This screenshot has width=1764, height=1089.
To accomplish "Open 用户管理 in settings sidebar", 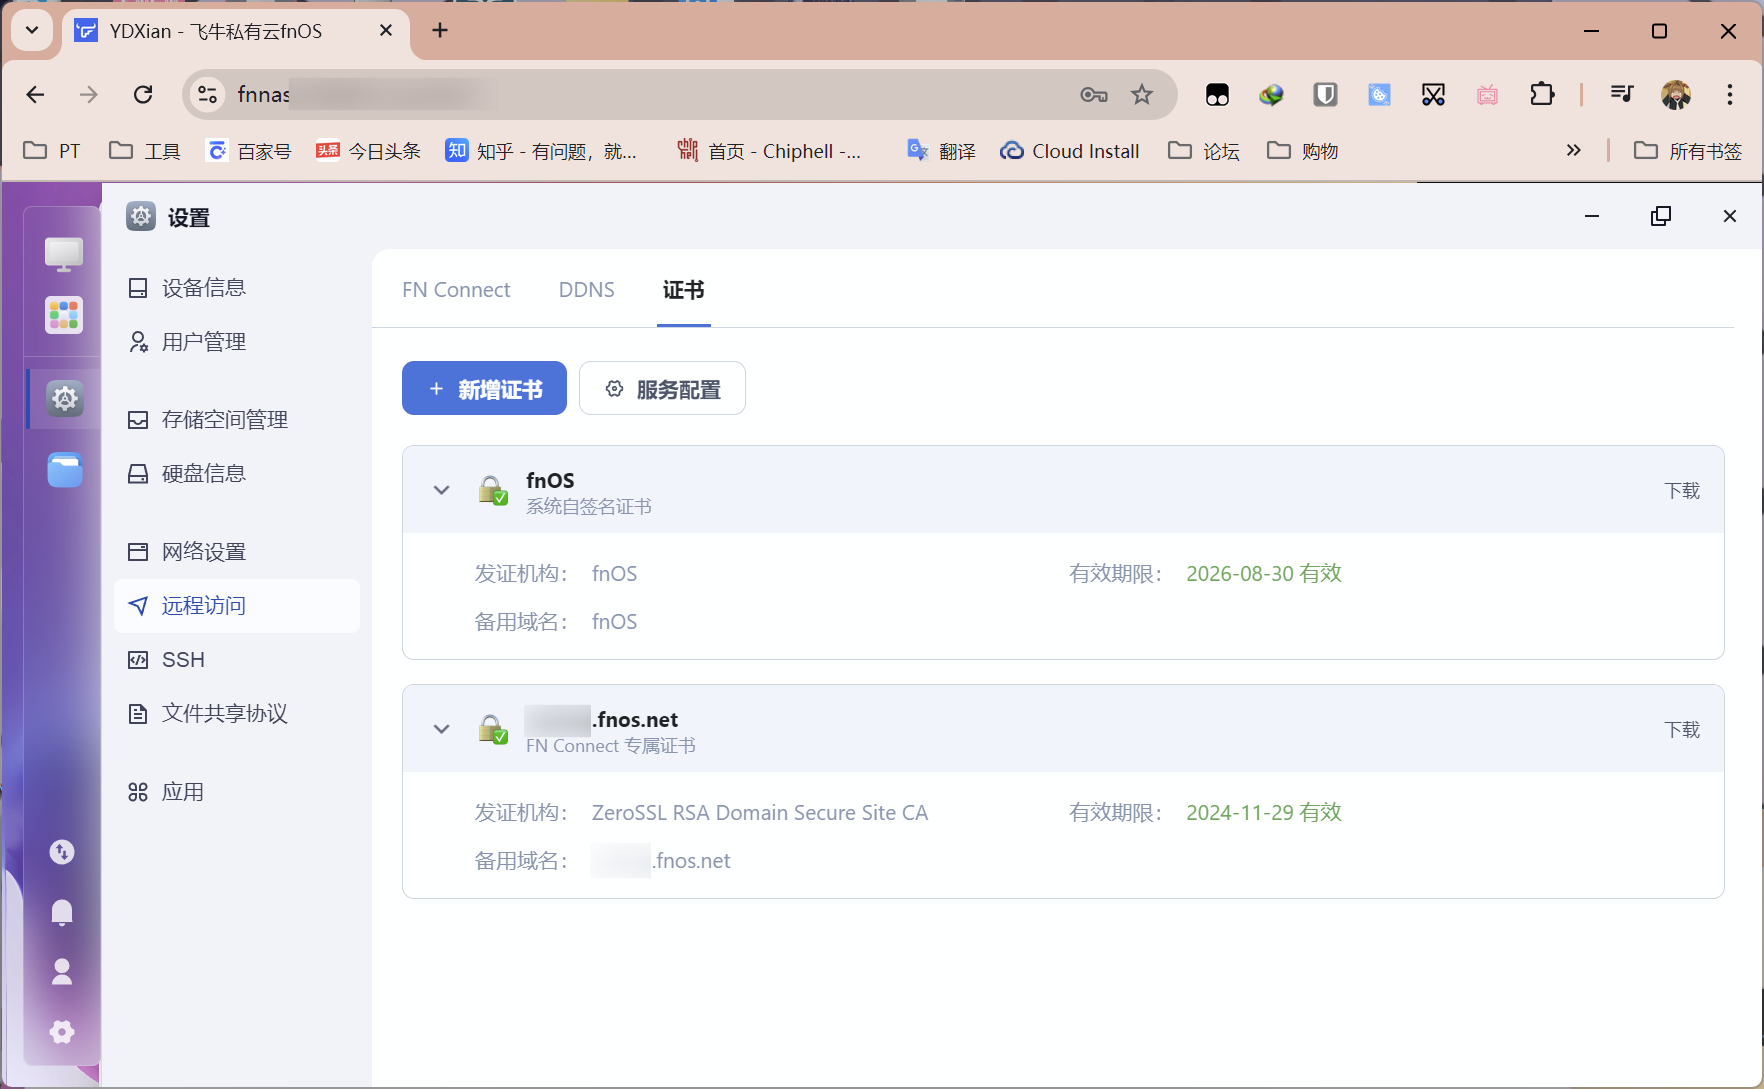I will [x=237, y=342].
